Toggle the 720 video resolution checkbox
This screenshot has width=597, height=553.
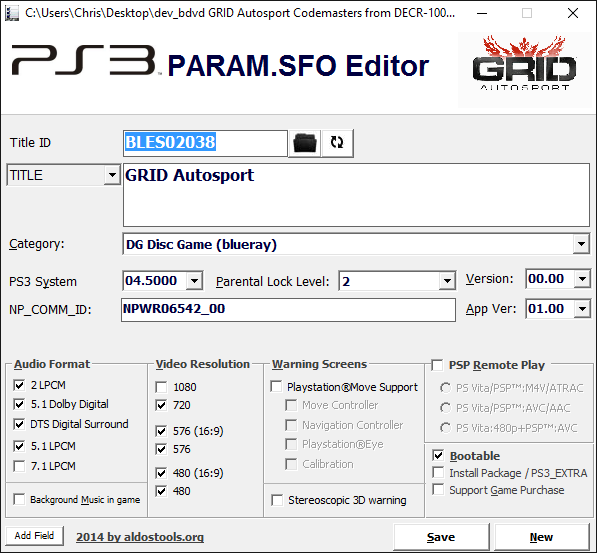point(161,405)
